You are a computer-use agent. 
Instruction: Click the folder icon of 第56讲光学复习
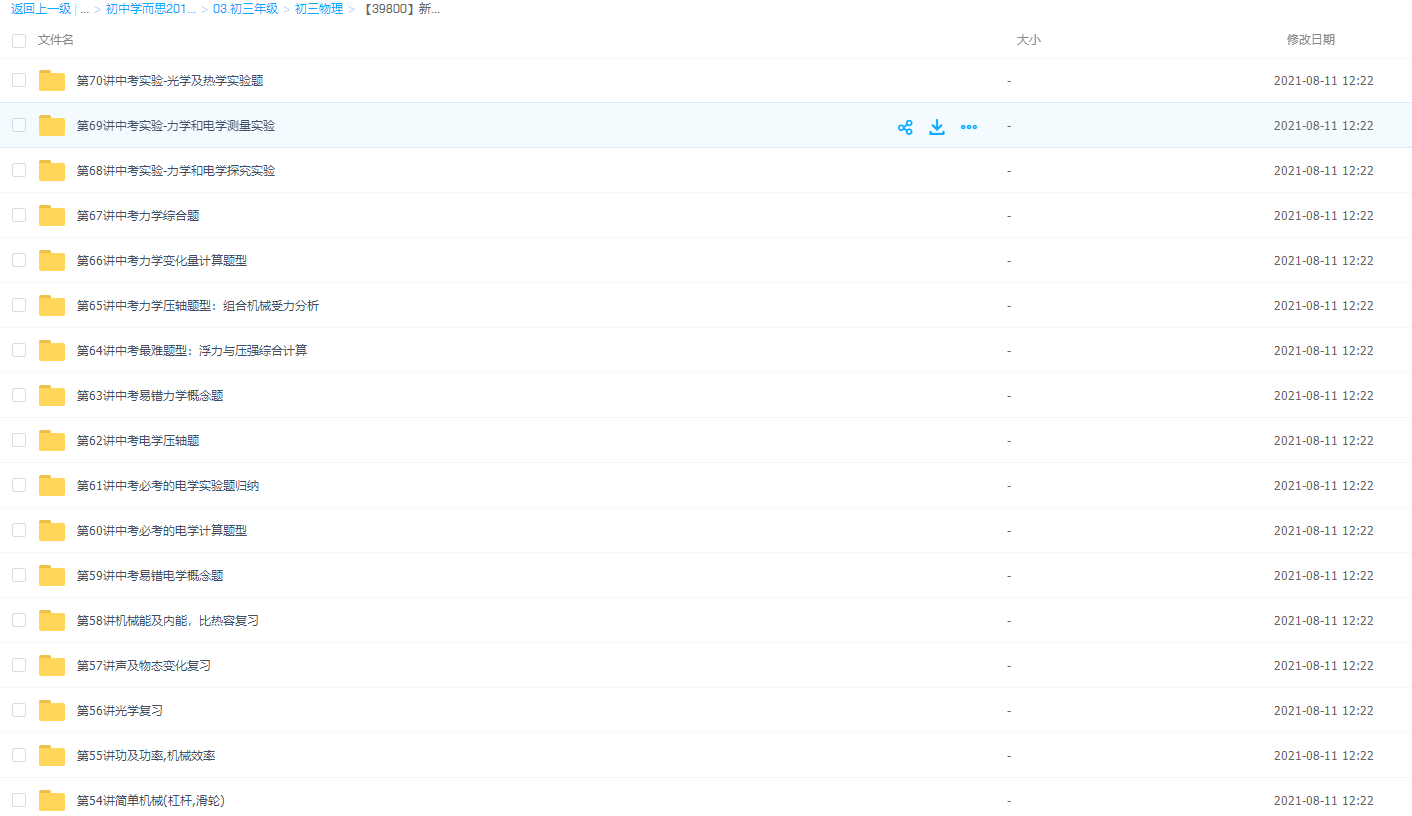tap(52, 711)
